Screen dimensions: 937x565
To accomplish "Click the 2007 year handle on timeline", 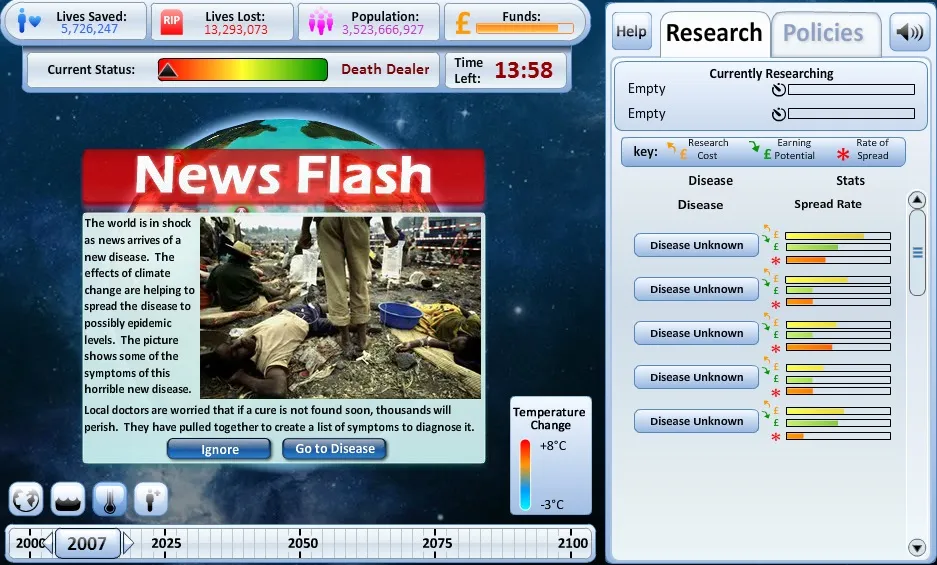I will 87,543.
